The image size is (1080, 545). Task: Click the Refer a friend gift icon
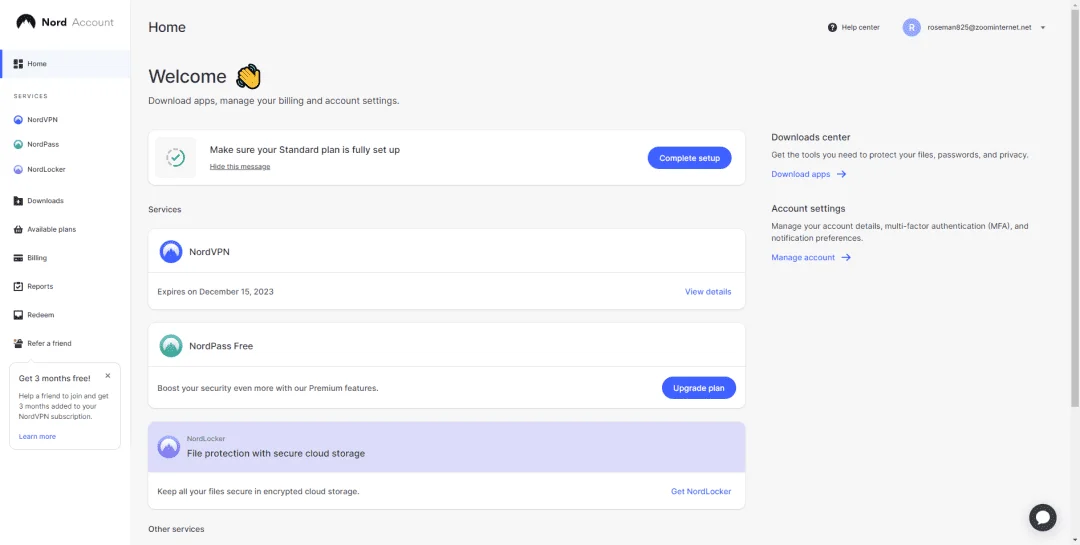coord(19,343)
